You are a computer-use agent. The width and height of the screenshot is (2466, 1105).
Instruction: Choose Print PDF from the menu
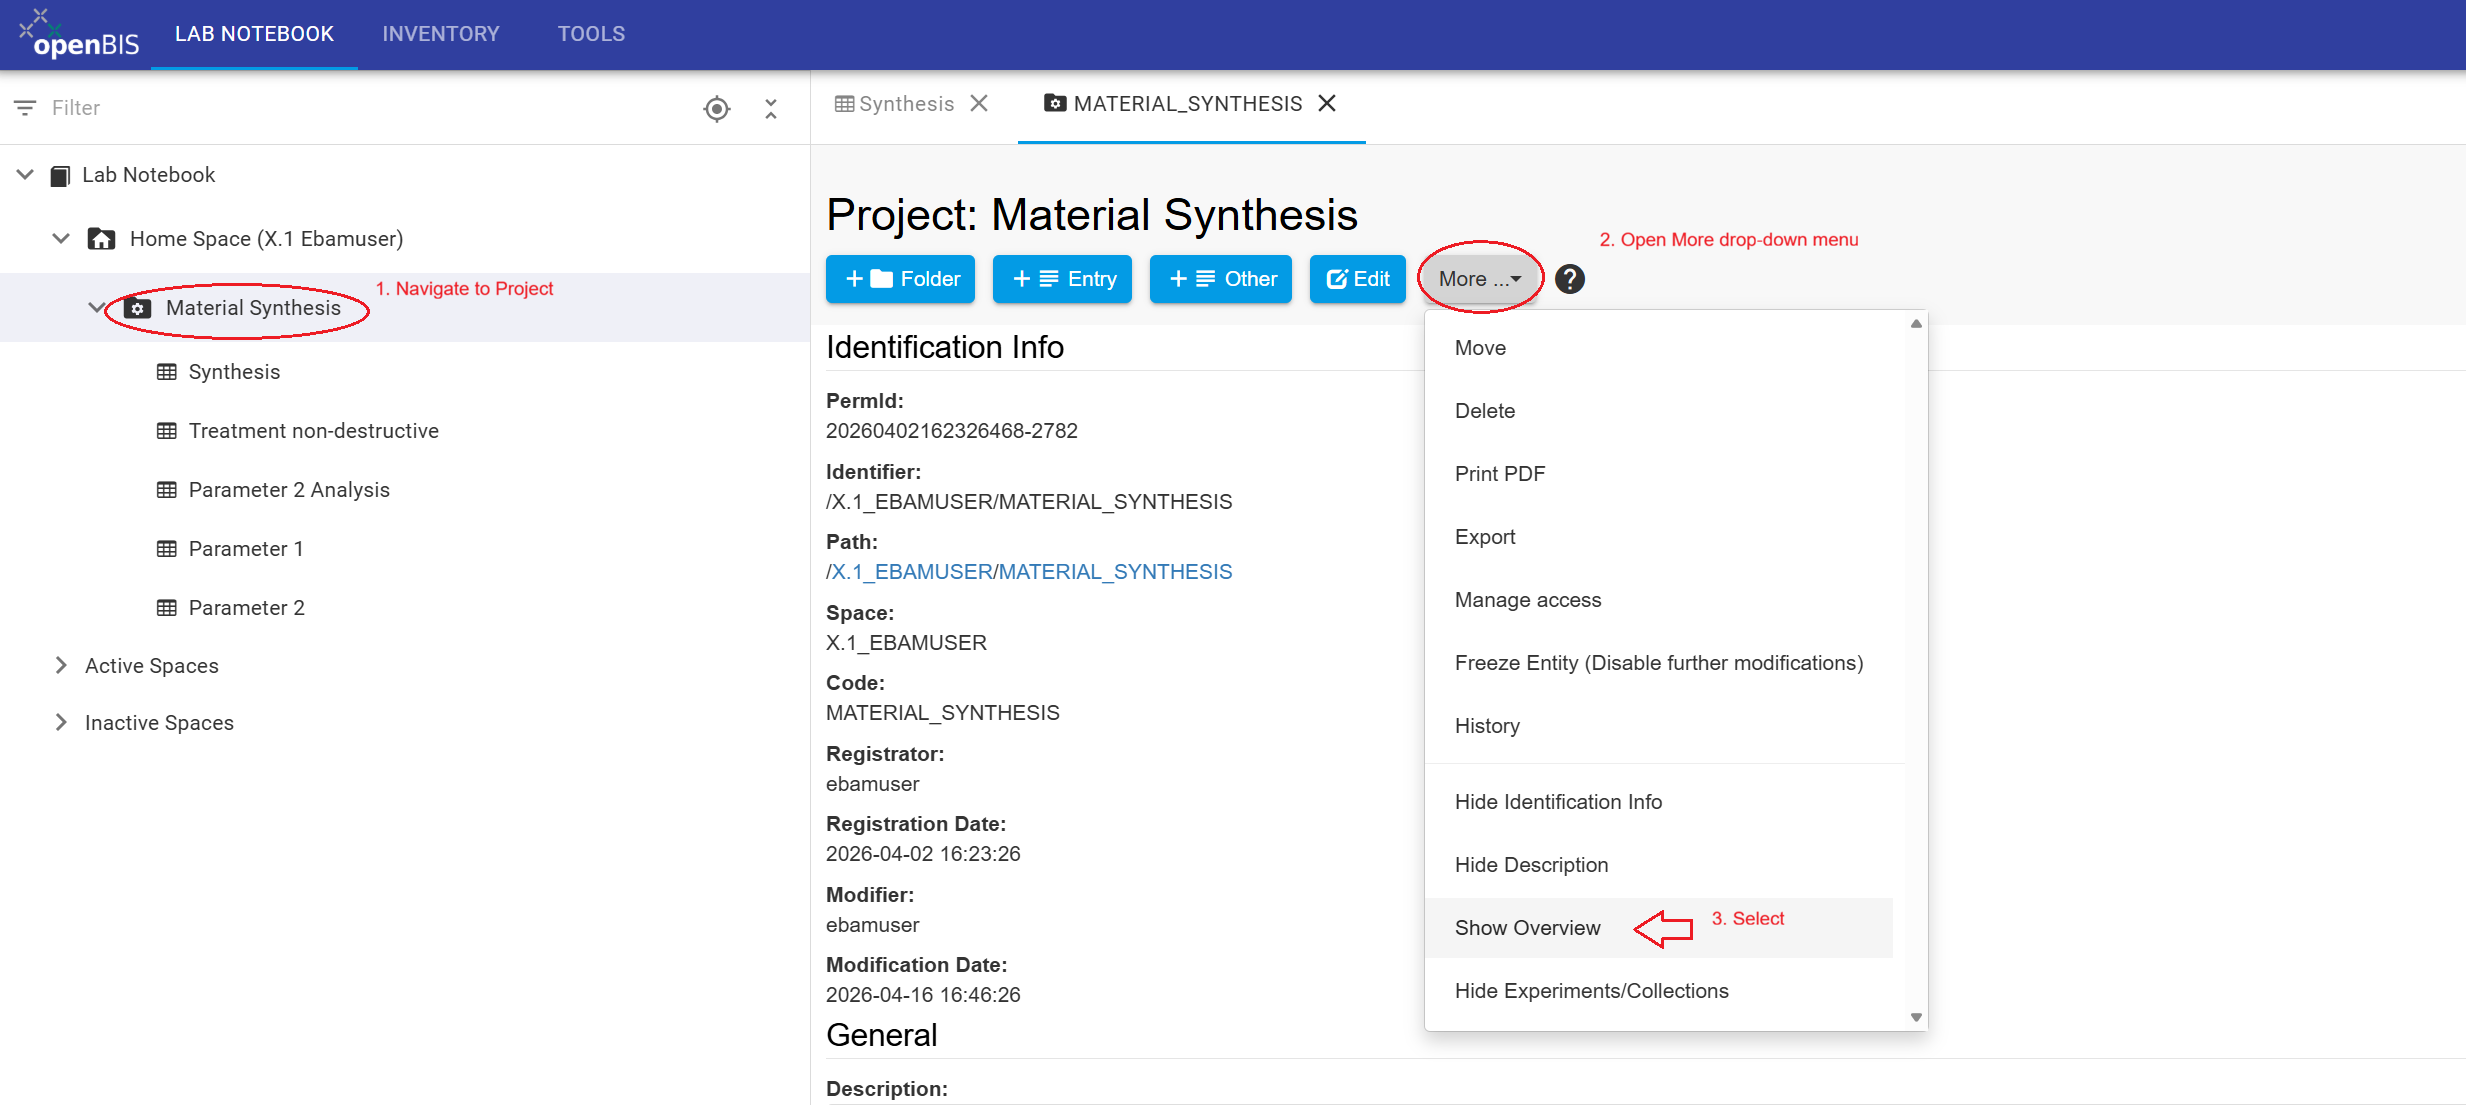click(x=1499, y=474)
